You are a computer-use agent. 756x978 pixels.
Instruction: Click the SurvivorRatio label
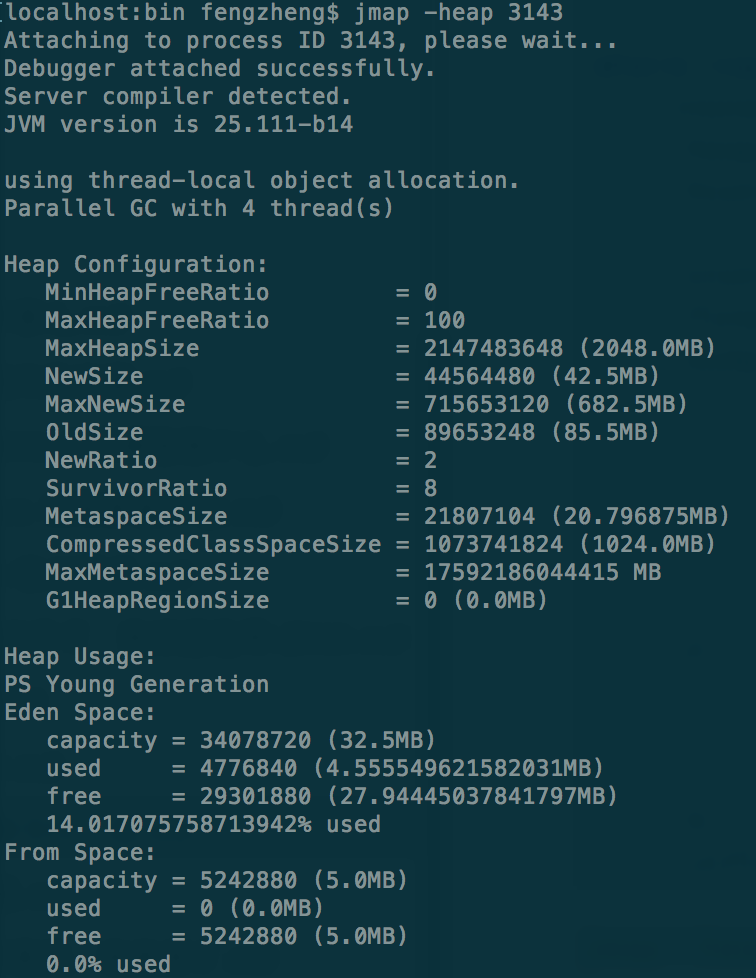tap(136, 489)
